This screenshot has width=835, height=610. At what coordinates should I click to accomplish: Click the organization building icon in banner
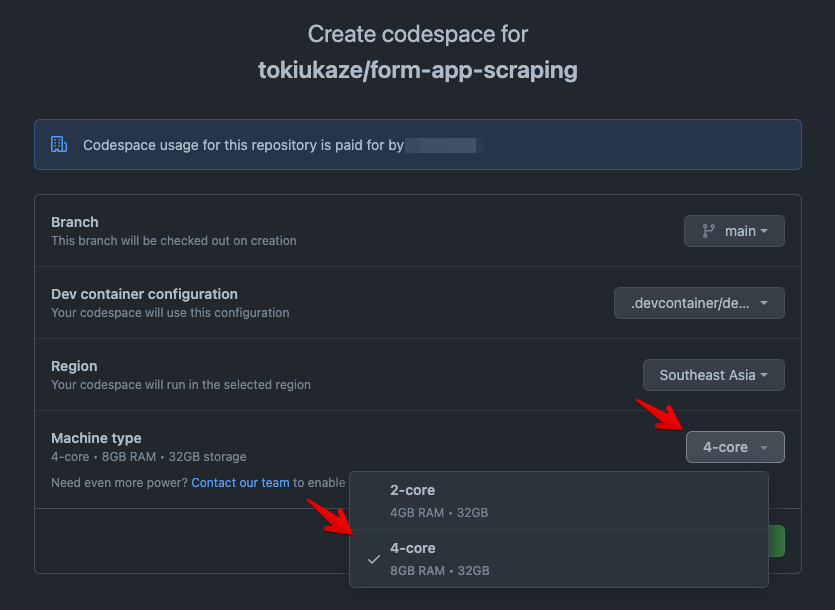tap(59, 145)
